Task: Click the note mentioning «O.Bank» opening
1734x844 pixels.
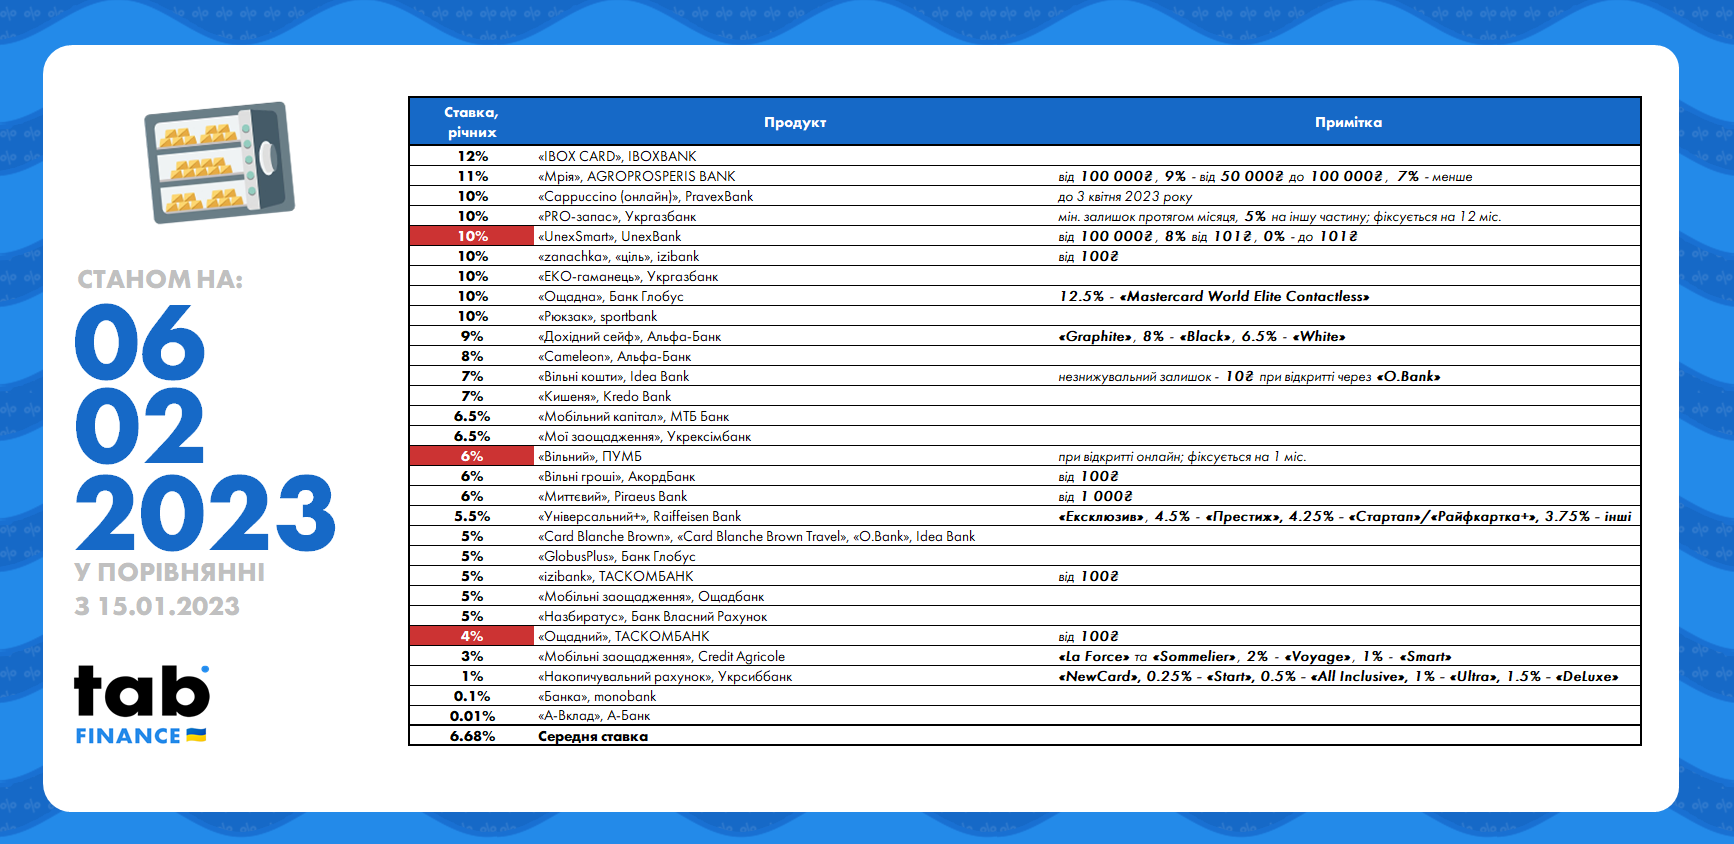Action: [1249, 376]
